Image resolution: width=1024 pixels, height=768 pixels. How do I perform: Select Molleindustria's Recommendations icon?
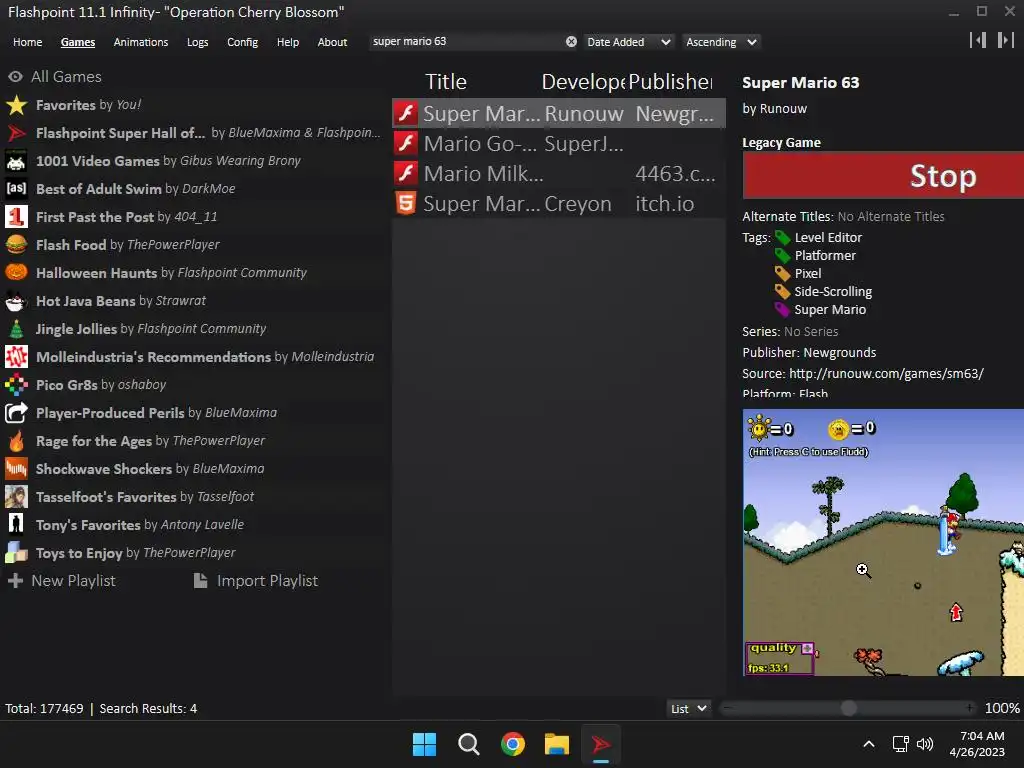(x=16, y=357)
